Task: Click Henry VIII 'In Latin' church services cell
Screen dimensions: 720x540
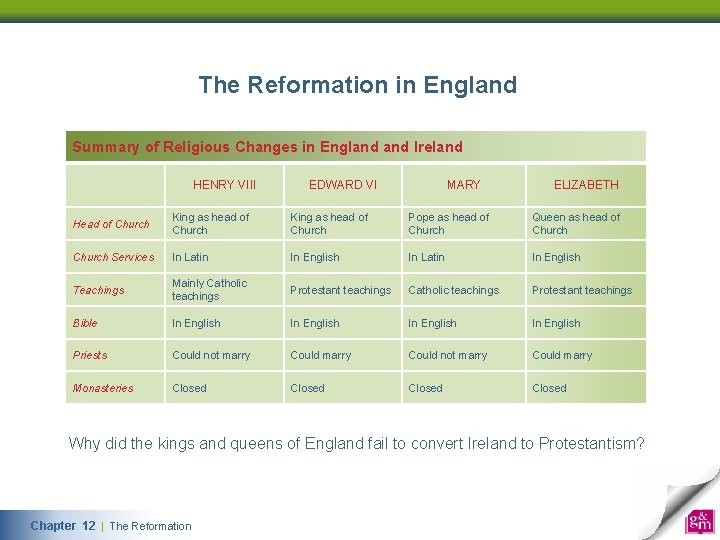Action: tap(224, 257)
